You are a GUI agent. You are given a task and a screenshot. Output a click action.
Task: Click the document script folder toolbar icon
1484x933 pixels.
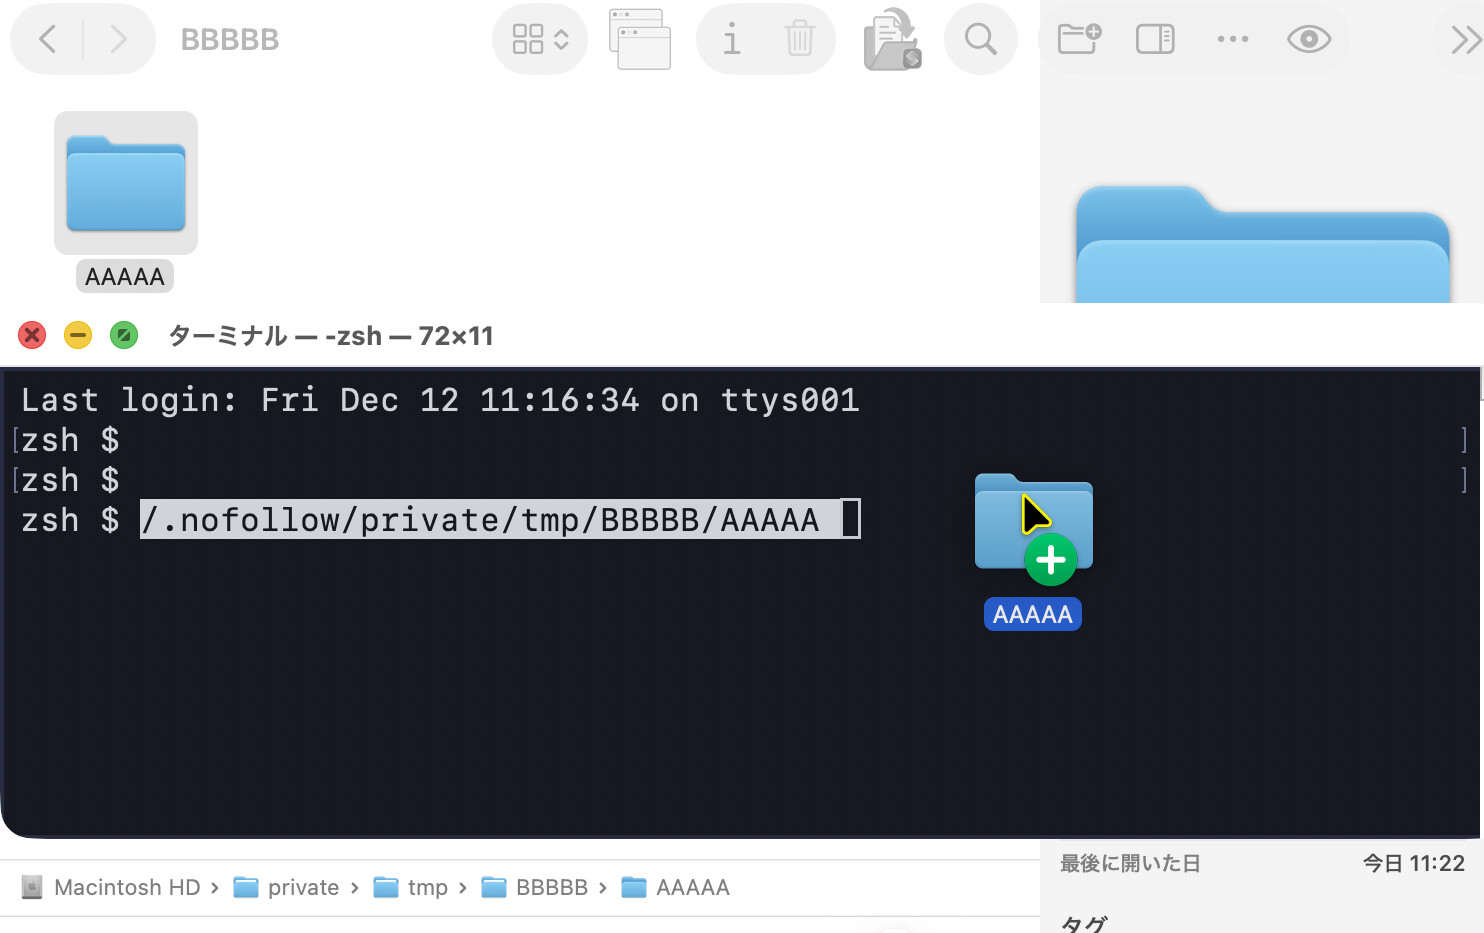tap(892, 39)
